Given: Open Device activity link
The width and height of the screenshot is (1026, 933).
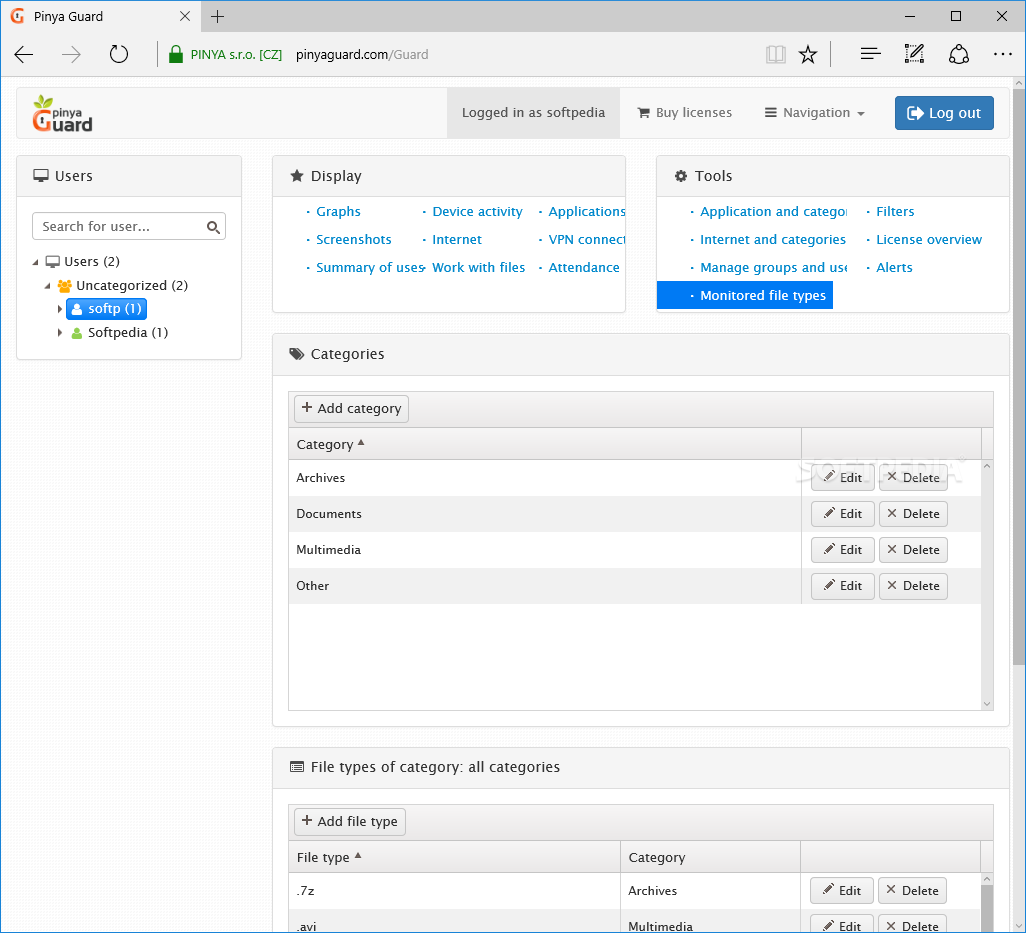Looking at the screenshot, I should (x=477, y=211).
